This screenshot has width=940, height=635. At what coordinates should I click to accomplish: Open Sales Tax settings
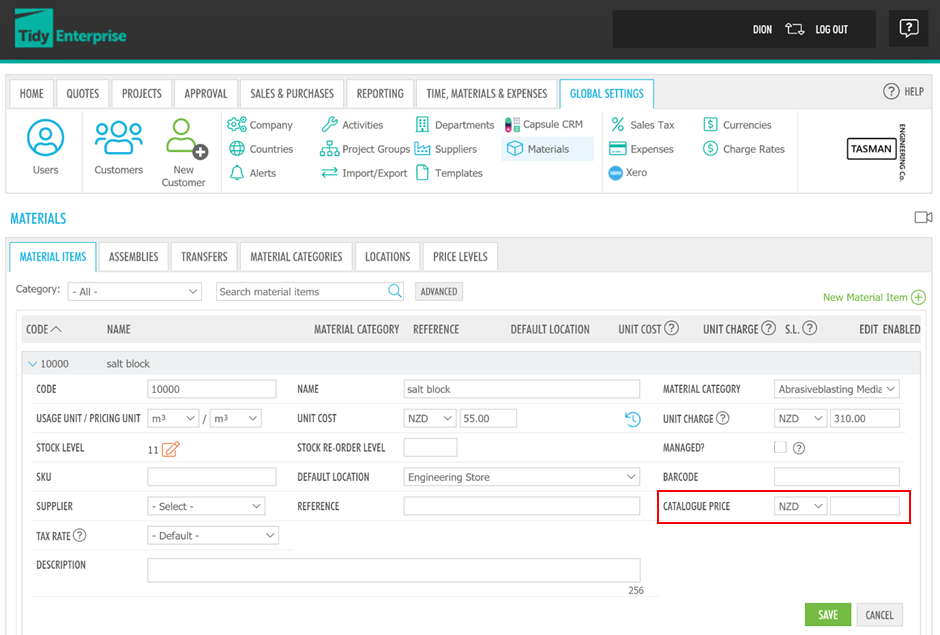(642, 125)
